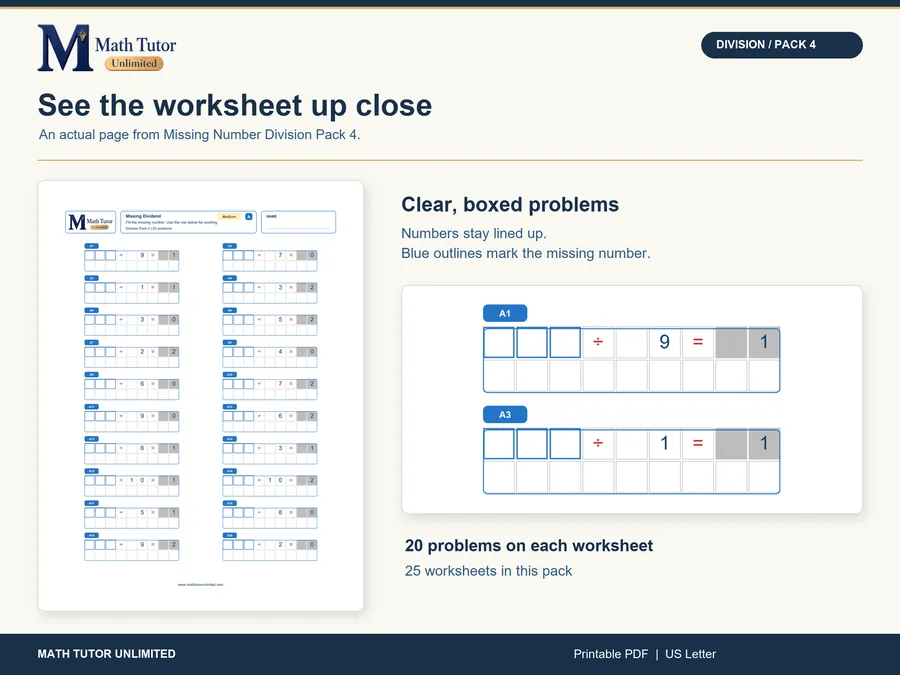Screen dimensions: 900x675
Task: Click the "Numbers stay lined up." line
Action: [x=474, y=233]
